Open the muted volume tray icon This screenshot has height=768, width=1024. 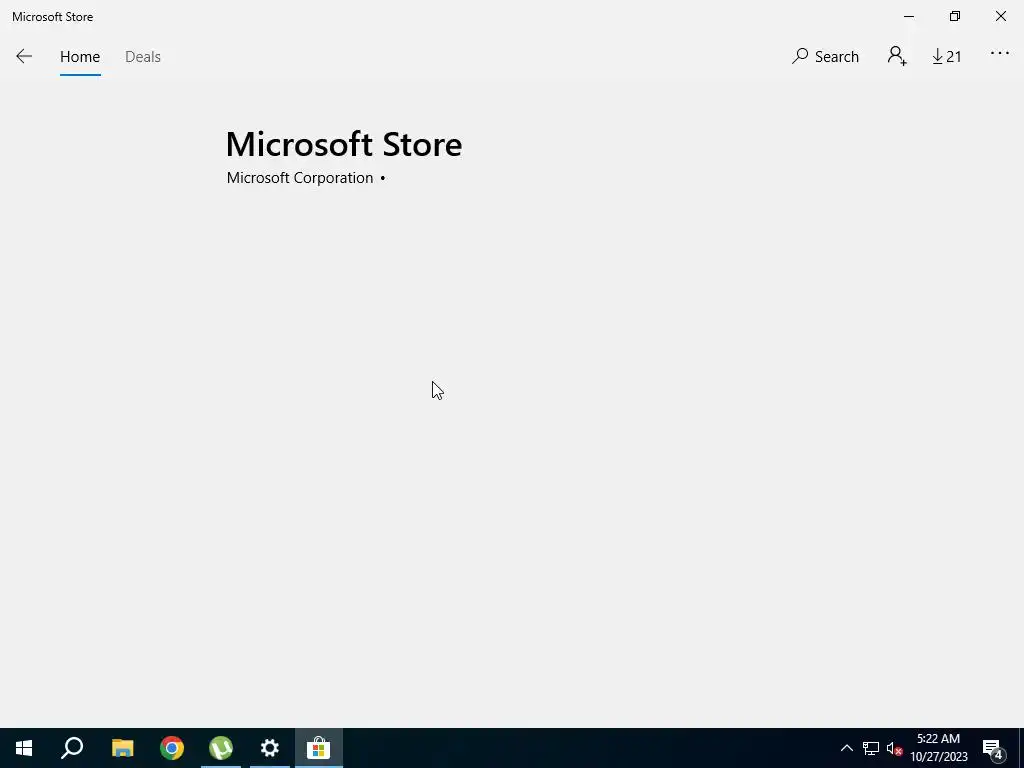[894, 748]
